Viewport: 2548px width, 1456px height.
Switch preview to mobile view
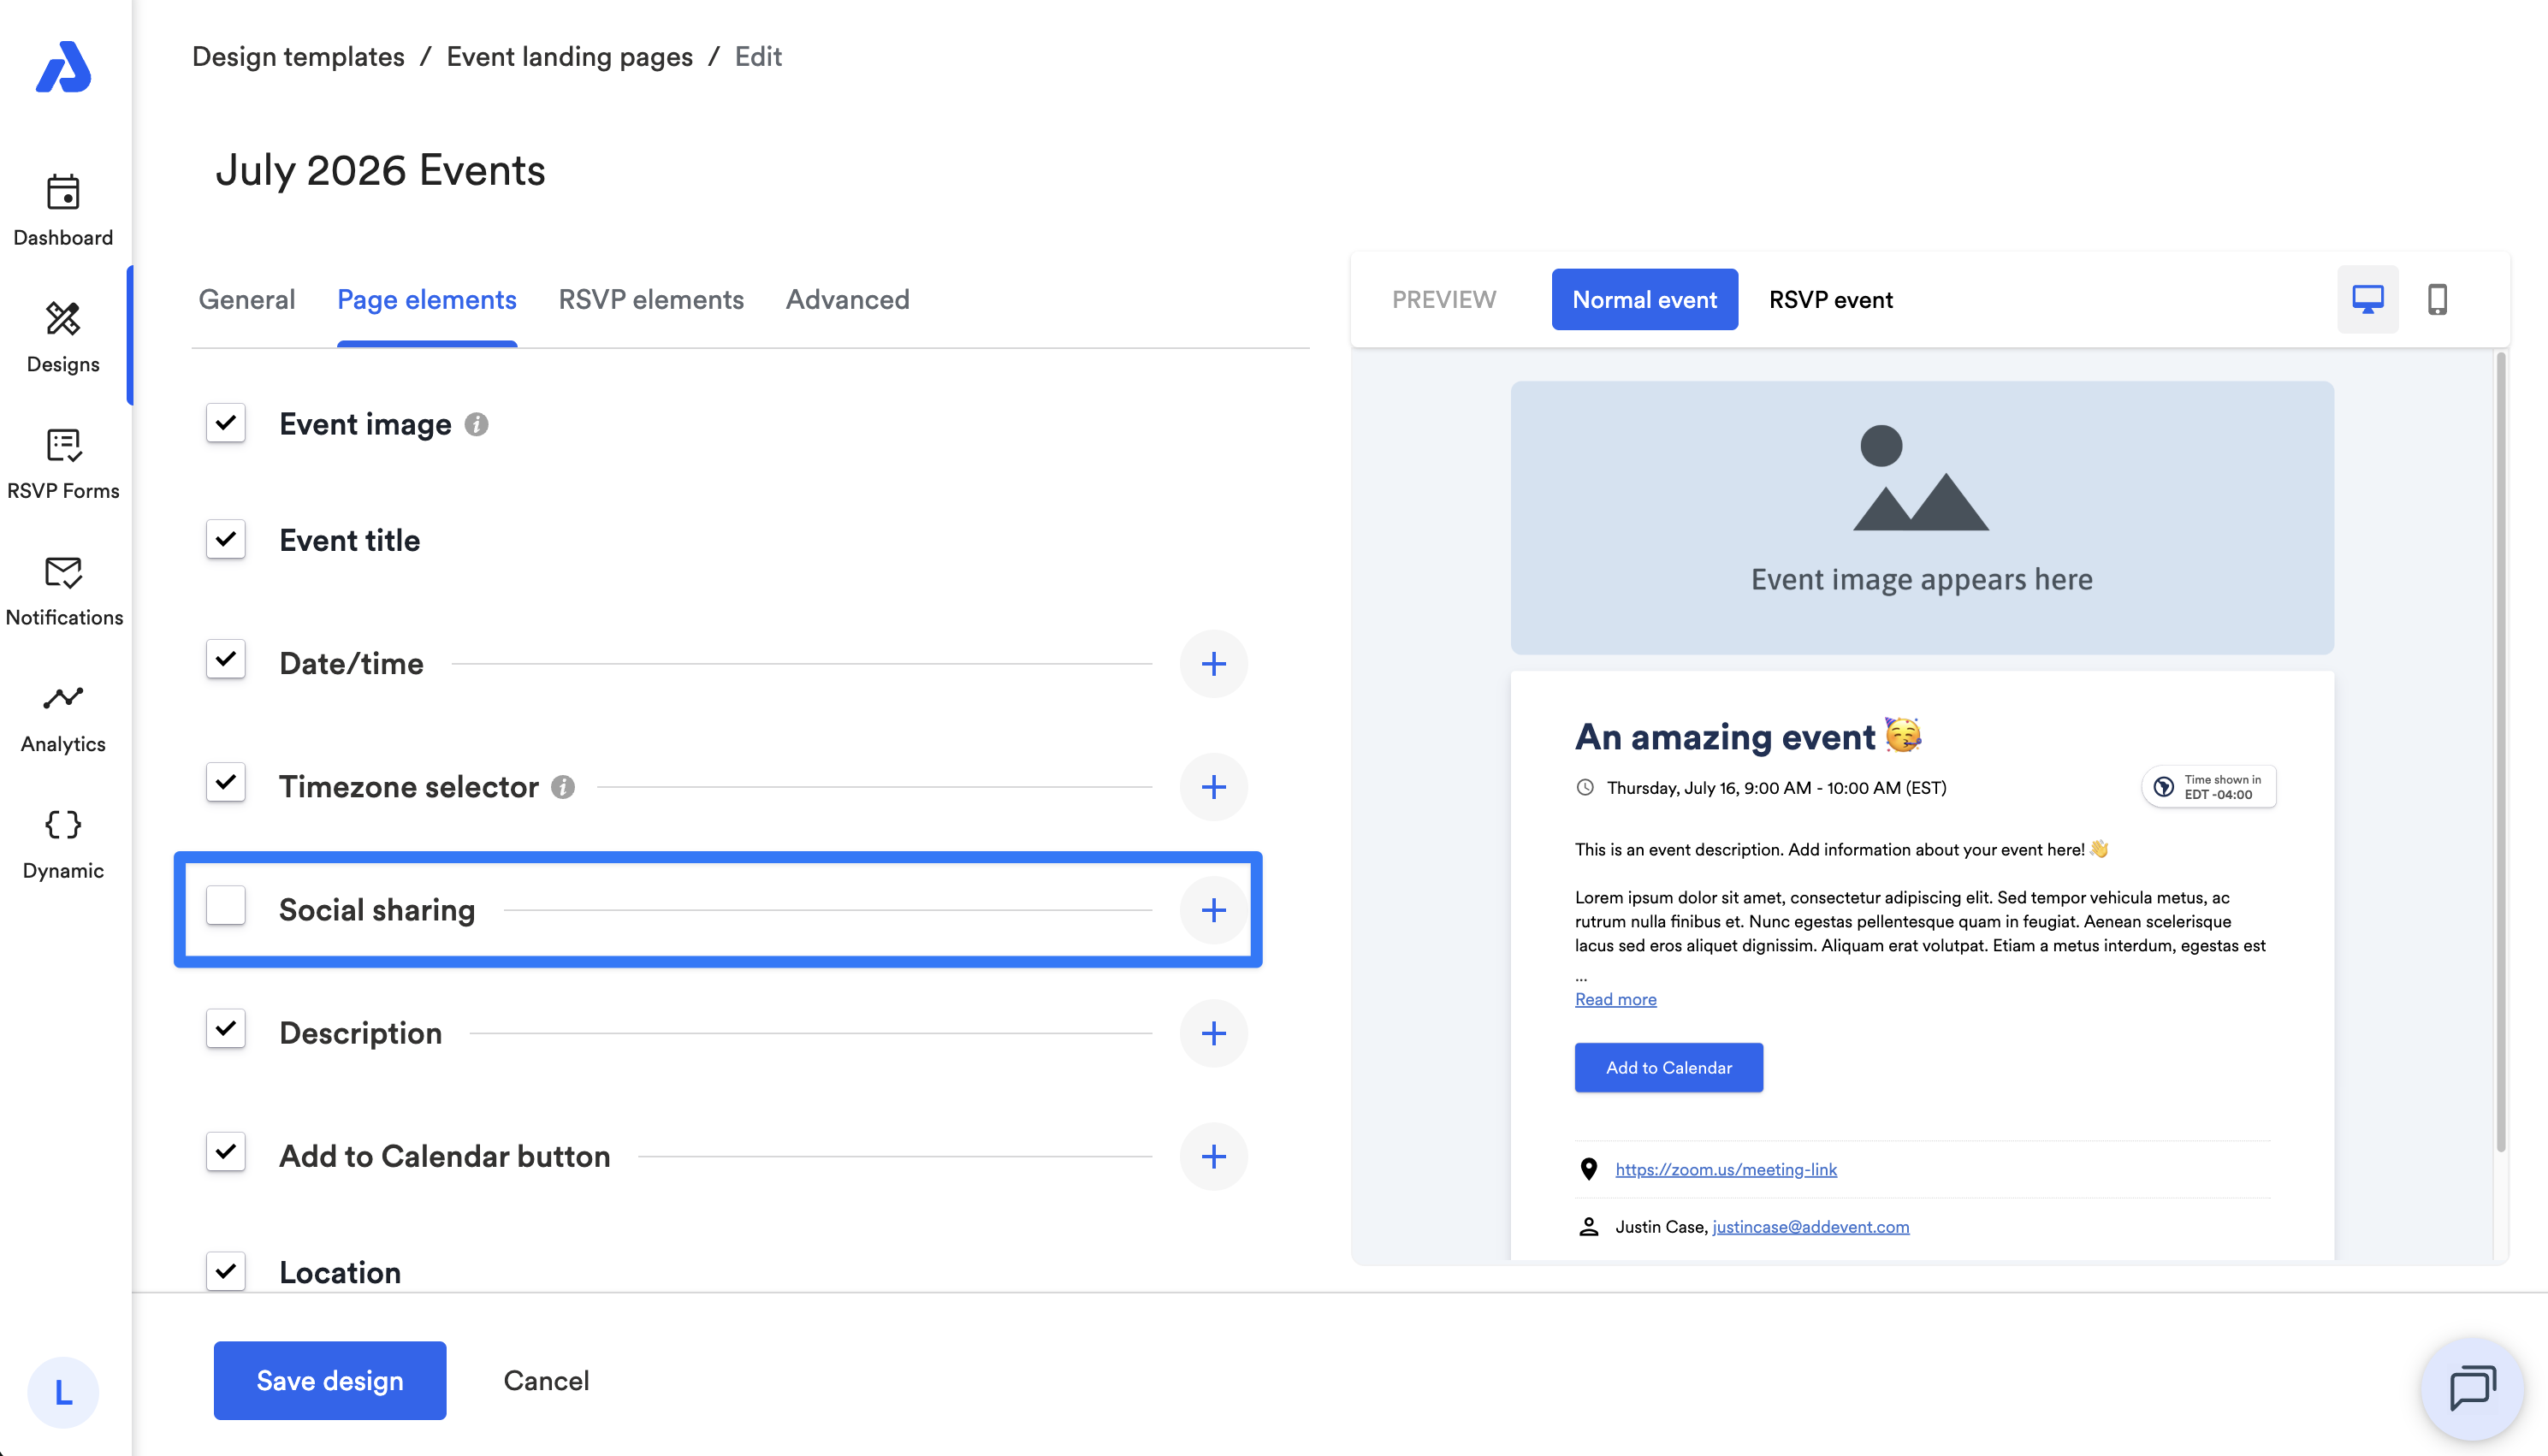coord(2437,299)
